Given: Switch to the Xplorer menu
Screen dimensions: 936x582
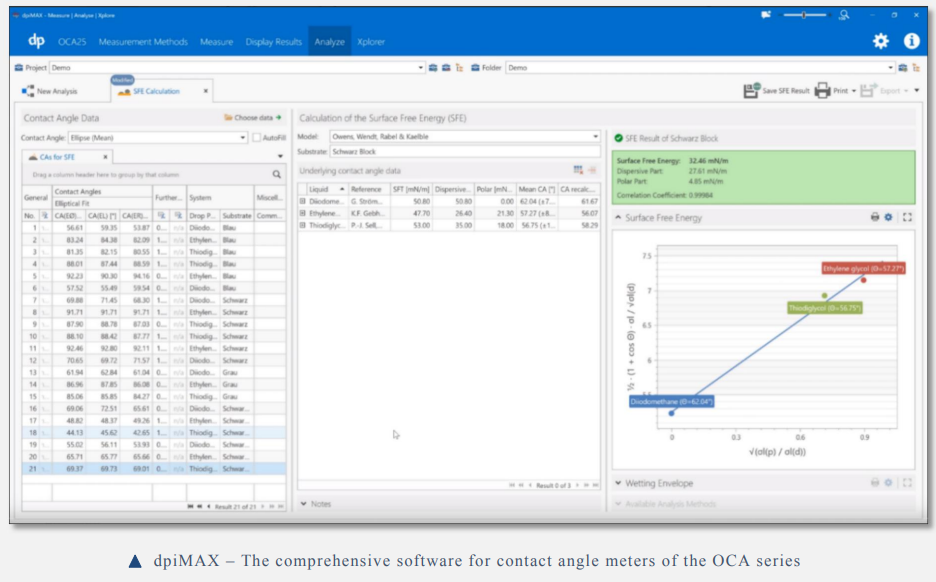Looking at the screenshot, I should (371, 42).
